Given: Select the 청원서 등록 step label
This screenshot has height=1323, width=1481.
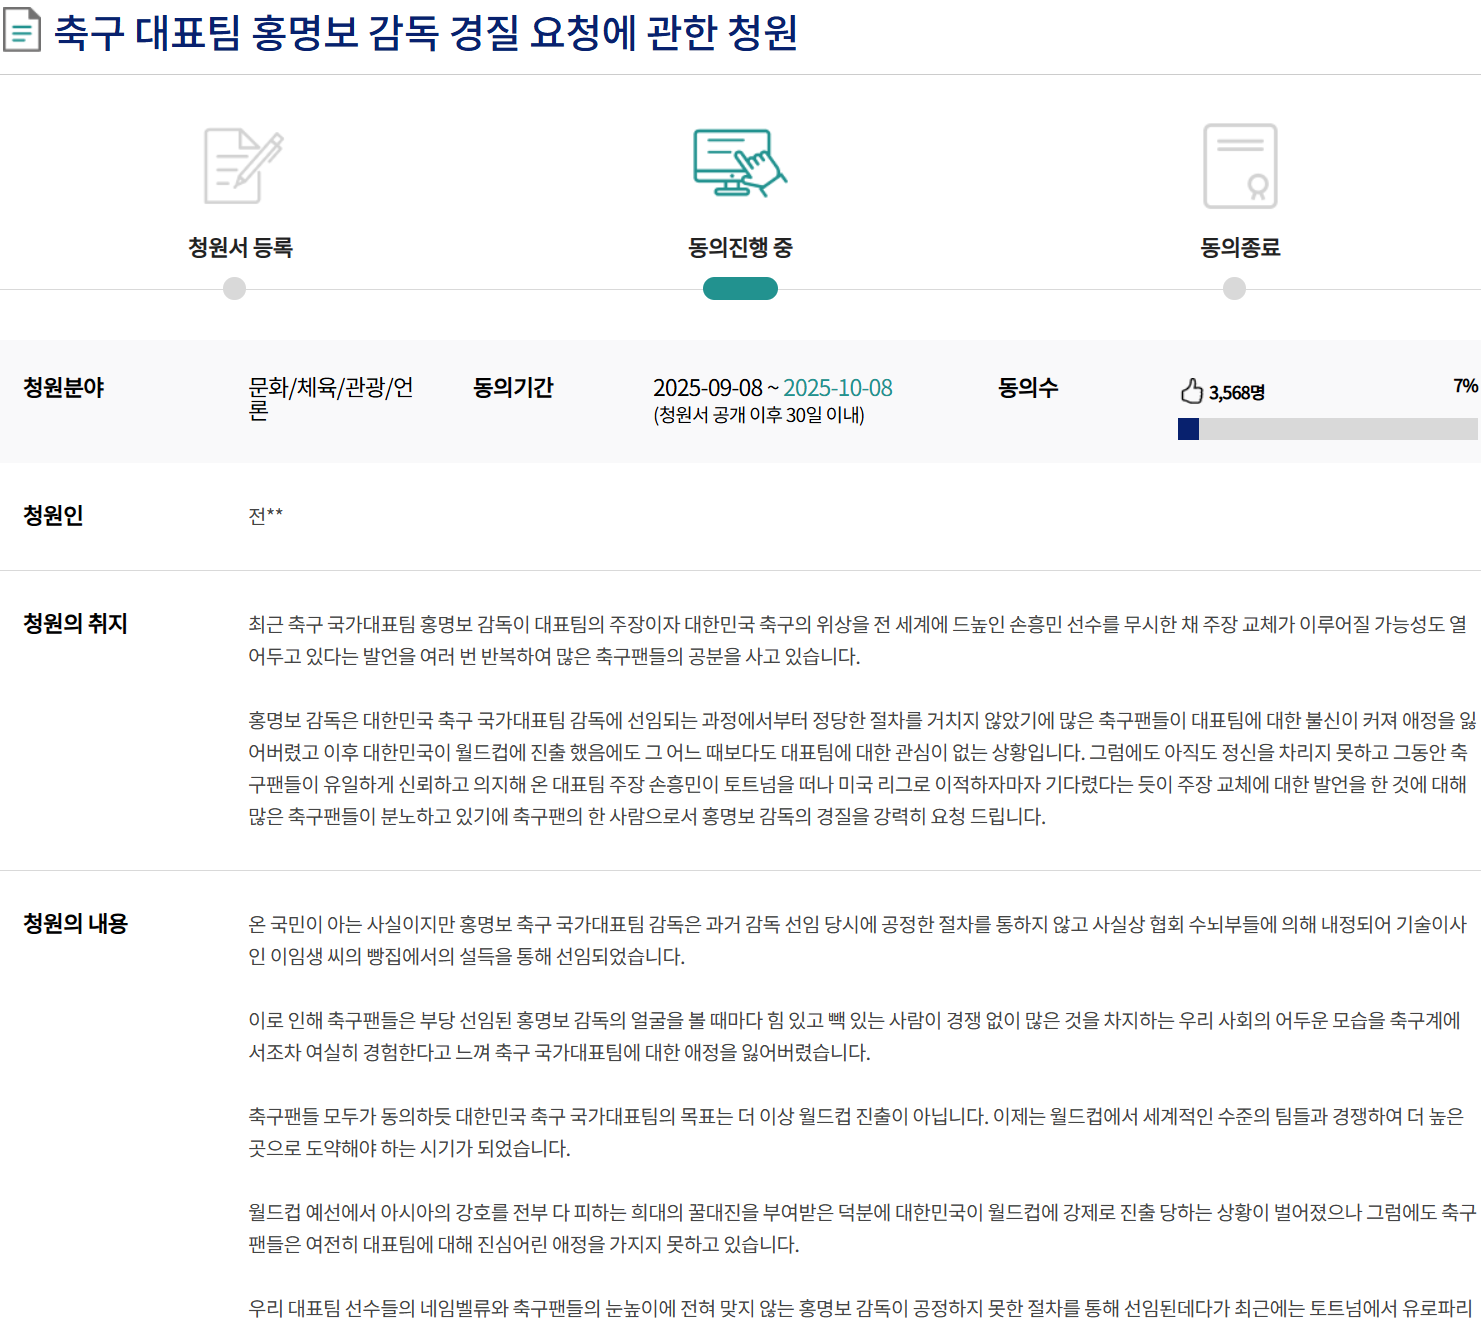Looking at the screenshot, I should (x=240, y=247).
